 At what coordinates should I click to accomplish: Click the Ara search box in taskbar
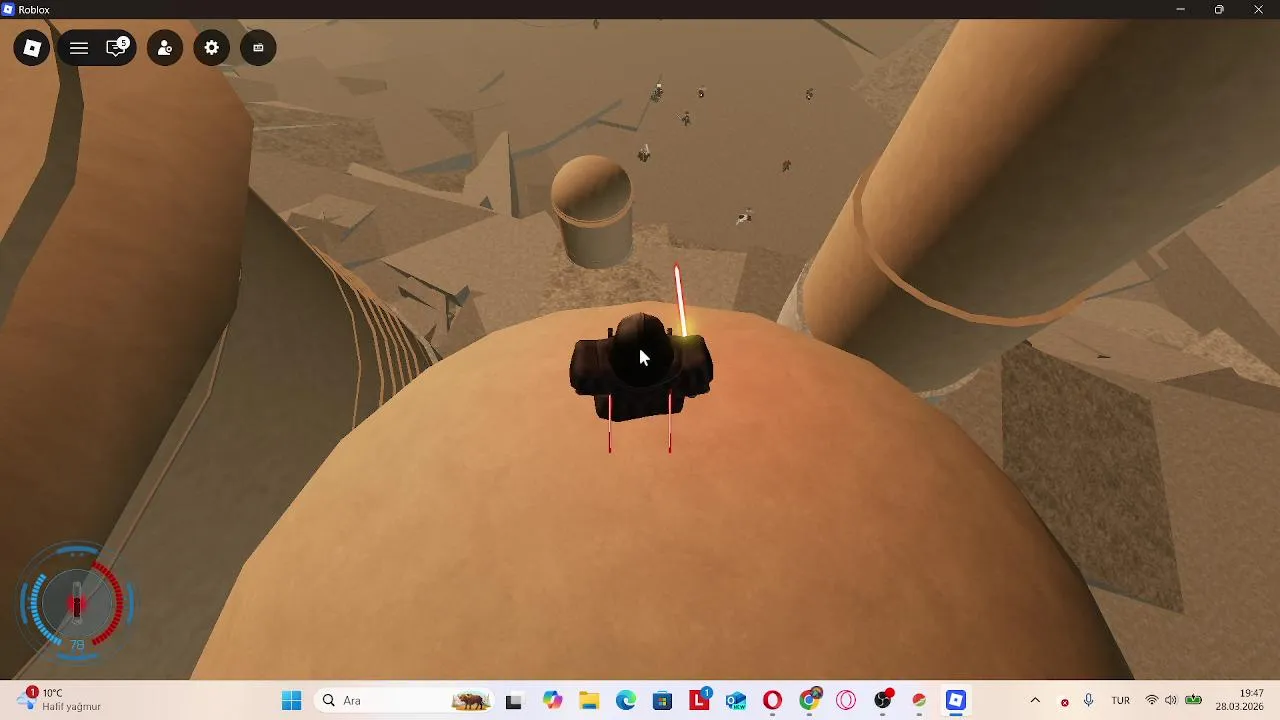click(404, 701)
